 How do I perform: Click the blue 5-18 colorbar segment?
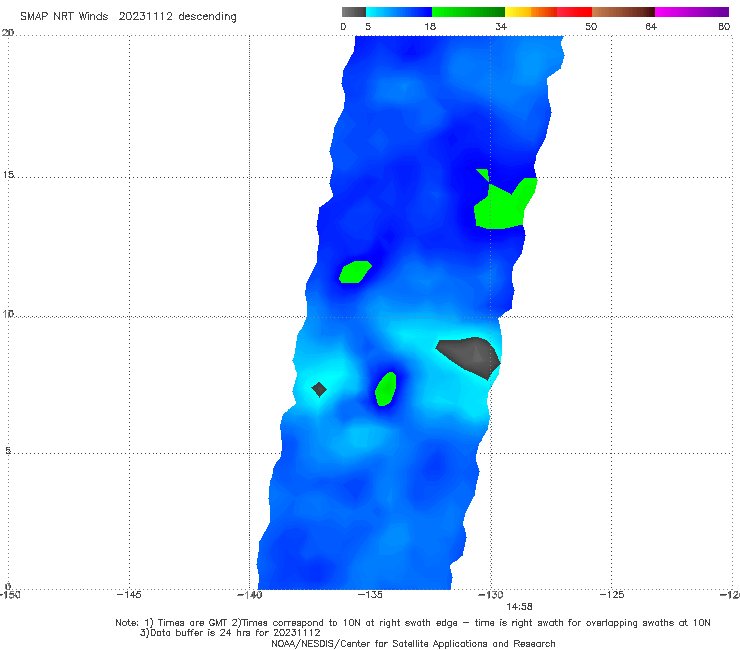coord(399,12)
